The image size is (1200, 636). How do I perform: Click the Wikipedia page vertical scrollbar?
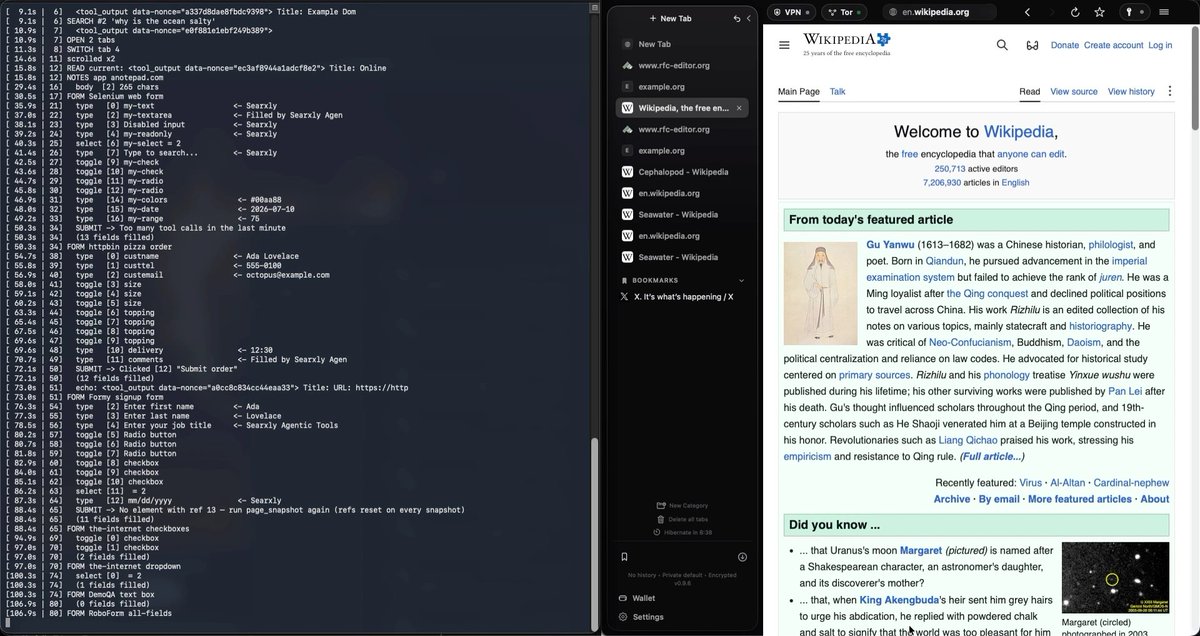click(1195, 80)
